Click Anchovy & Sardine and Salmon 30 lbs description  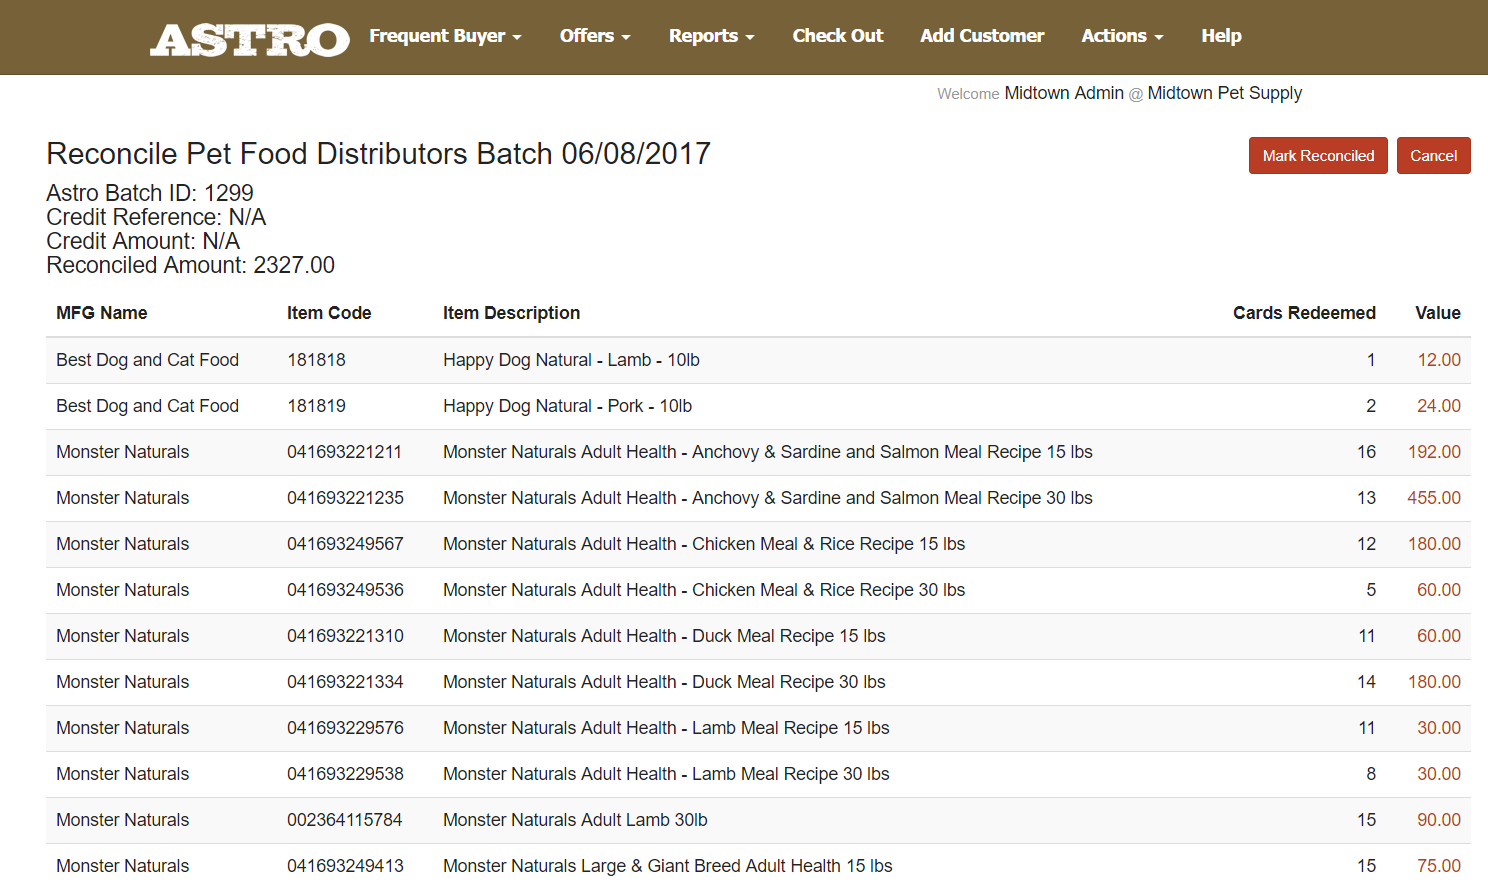tap(768, 498)
